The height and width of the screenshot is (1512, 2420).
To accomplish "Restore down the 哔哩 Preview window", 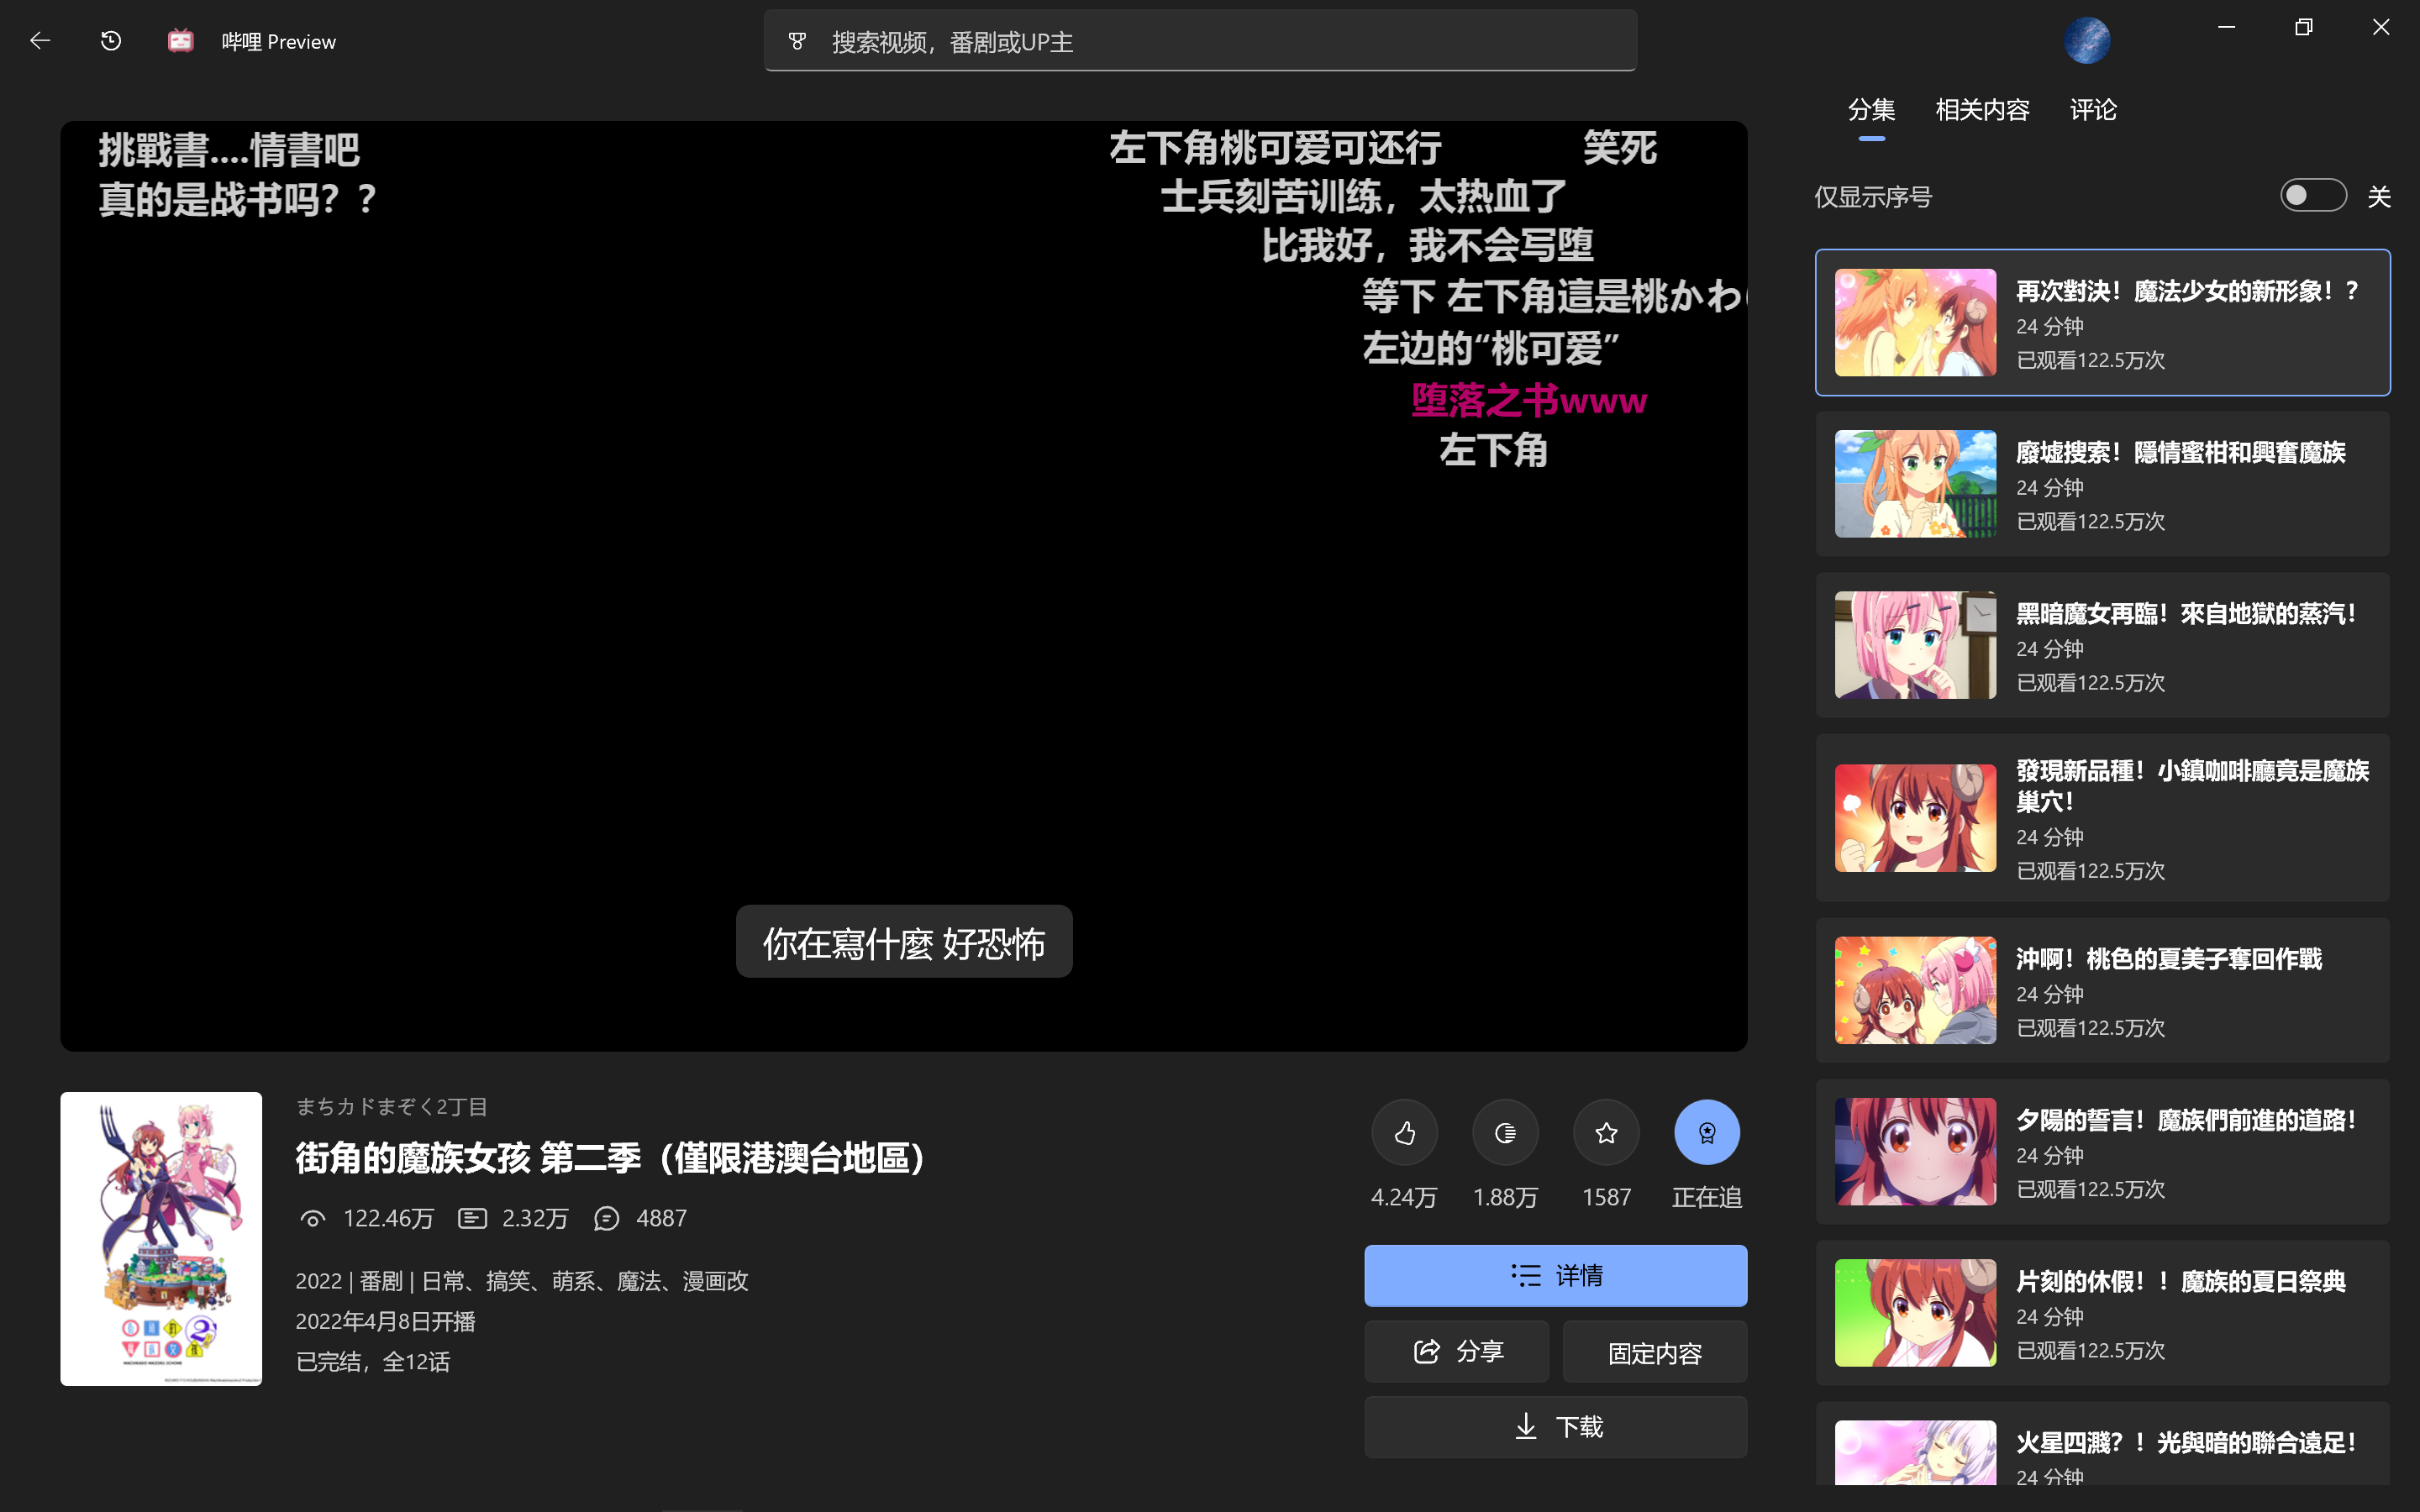I will (2303, 27).
